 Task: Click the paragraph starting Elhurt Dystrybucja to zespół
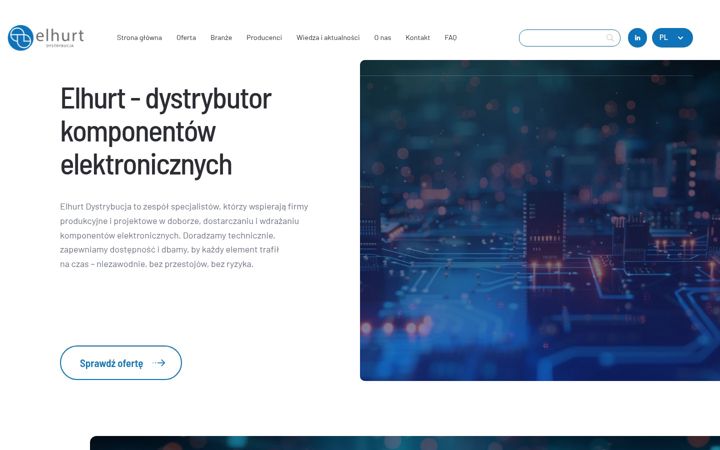(184, 235)
